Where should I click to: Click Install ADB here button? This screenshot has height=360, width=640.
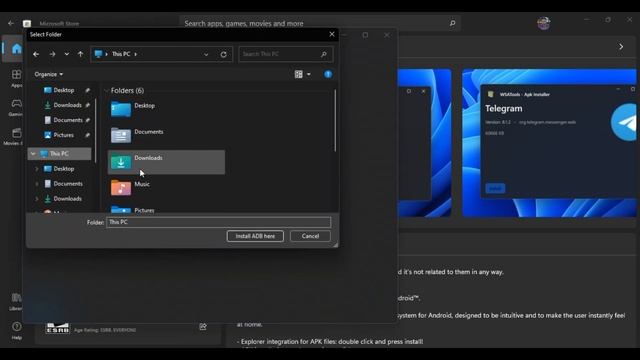pos(255,236)
